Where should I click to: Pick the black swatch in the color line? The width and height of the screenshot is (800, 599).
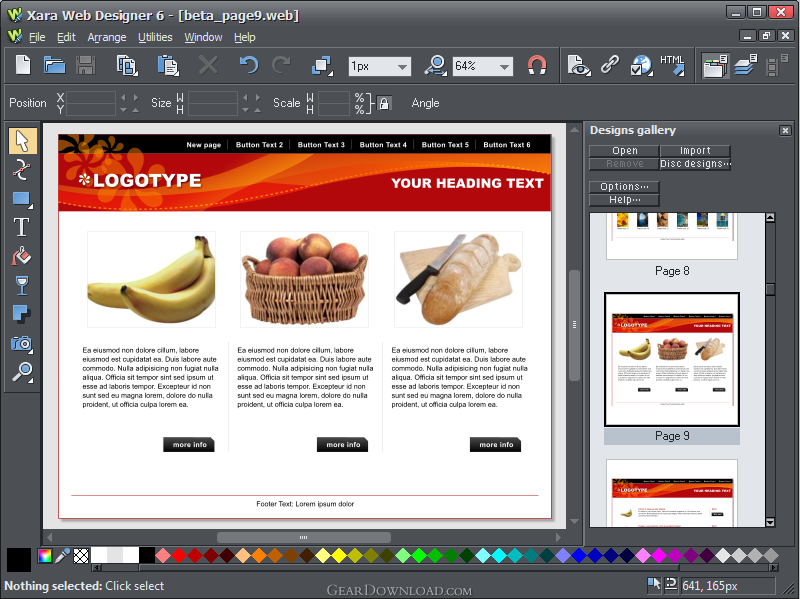[x=147, y=555]
